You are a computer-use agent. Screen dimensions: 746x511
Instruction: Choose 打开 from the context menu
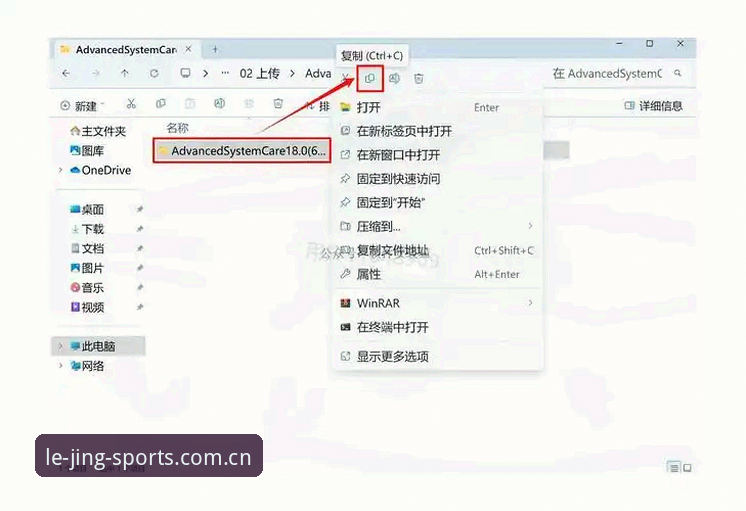pos(437,108)
